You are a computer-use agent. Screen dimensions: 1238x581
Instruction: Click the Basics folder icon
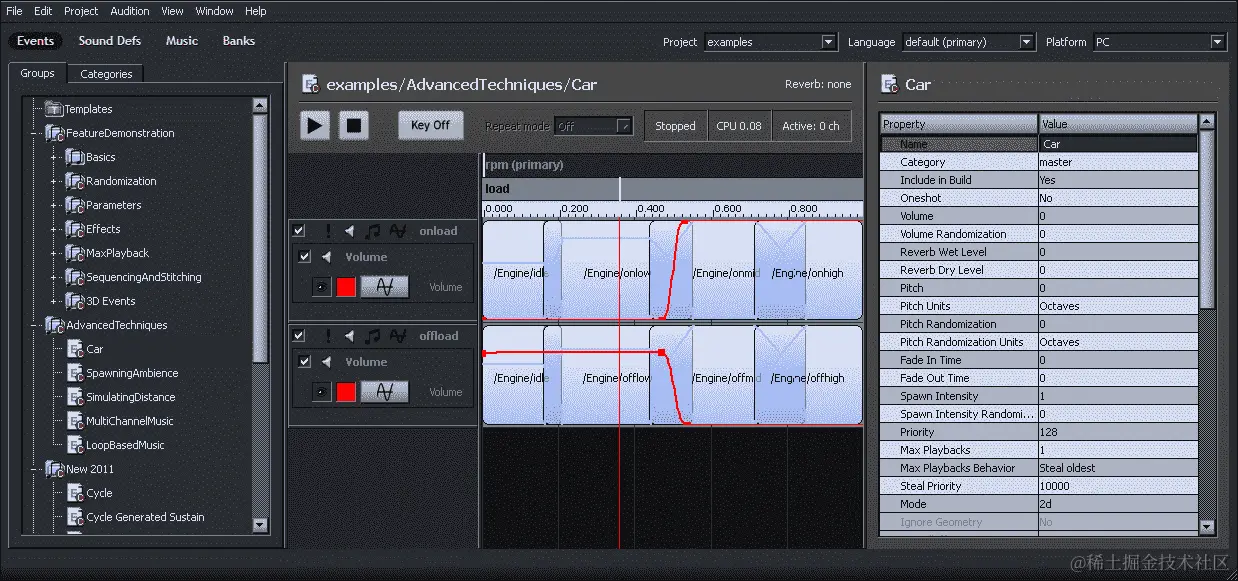75,157
